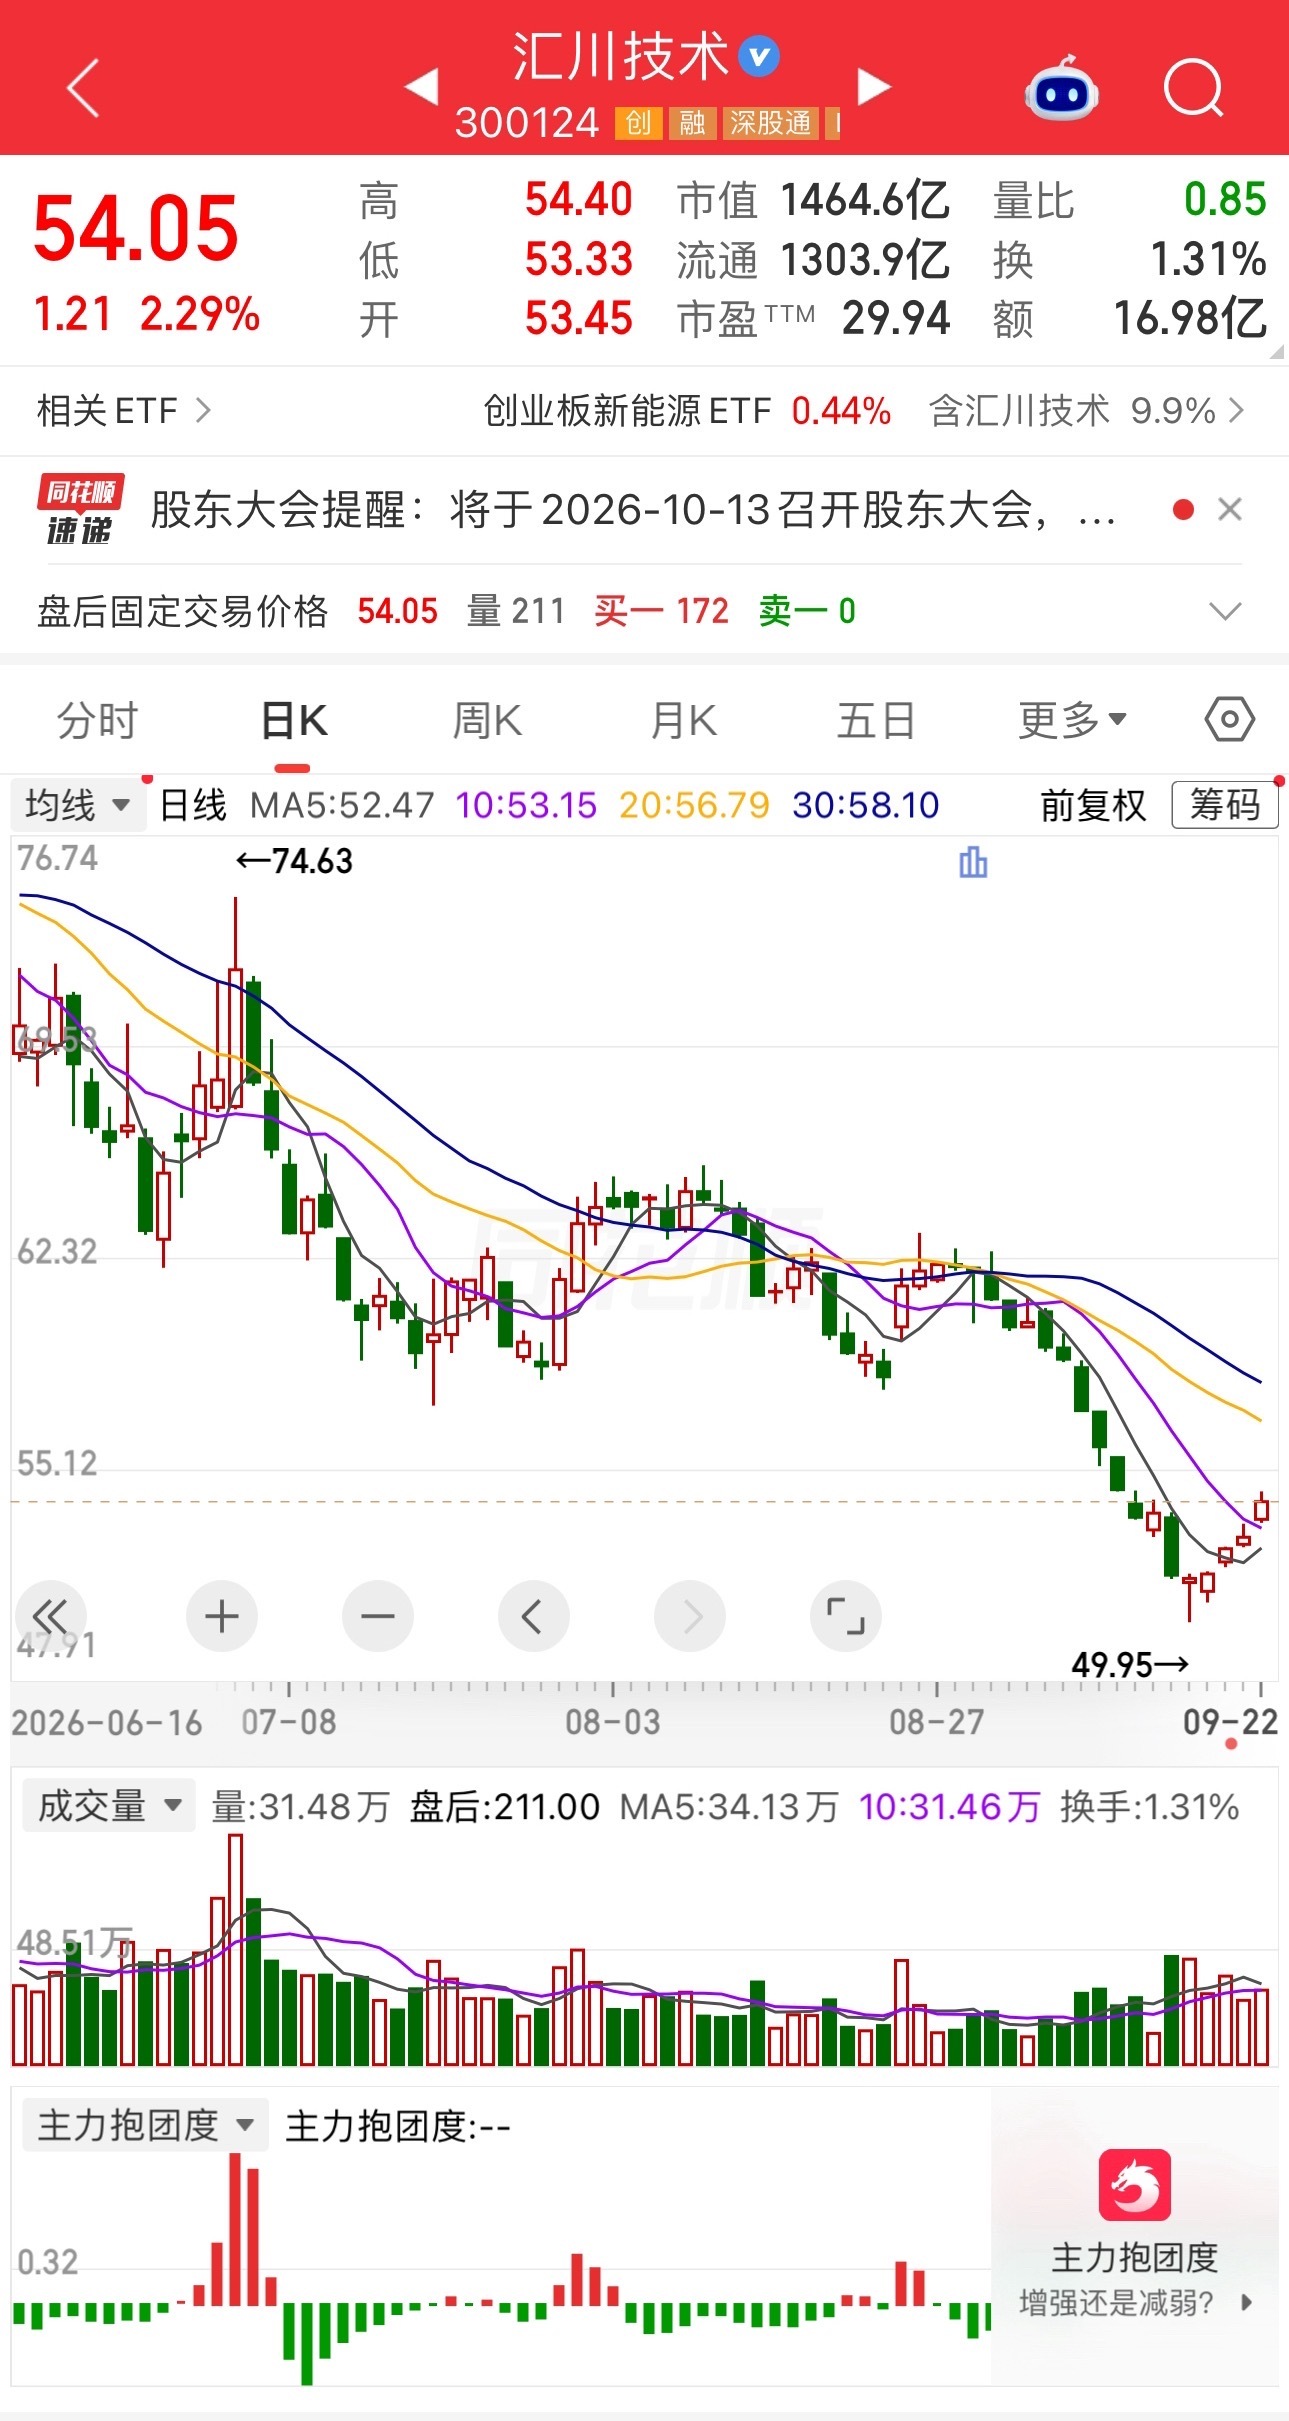Toggle the 筹码 chip distribution view

(x=1225, y=805)
